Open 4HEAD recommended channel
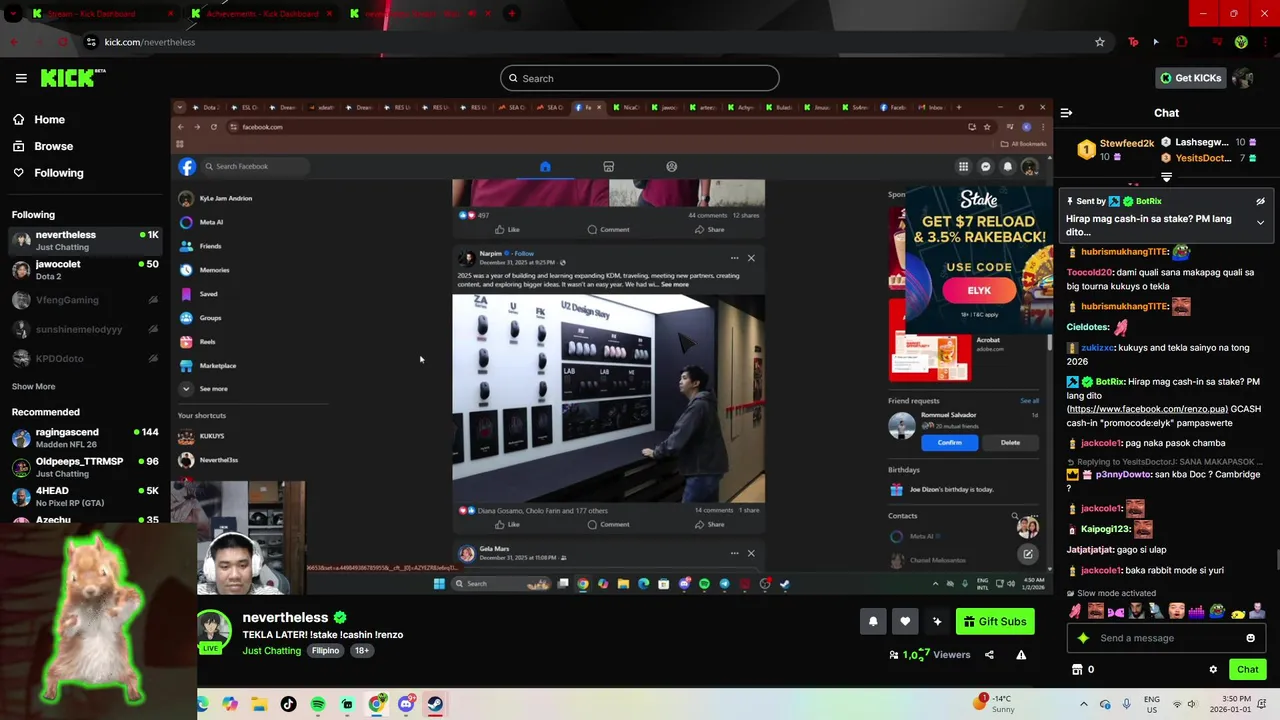This screenshot has width=1280, height=720. pos(85,497)
